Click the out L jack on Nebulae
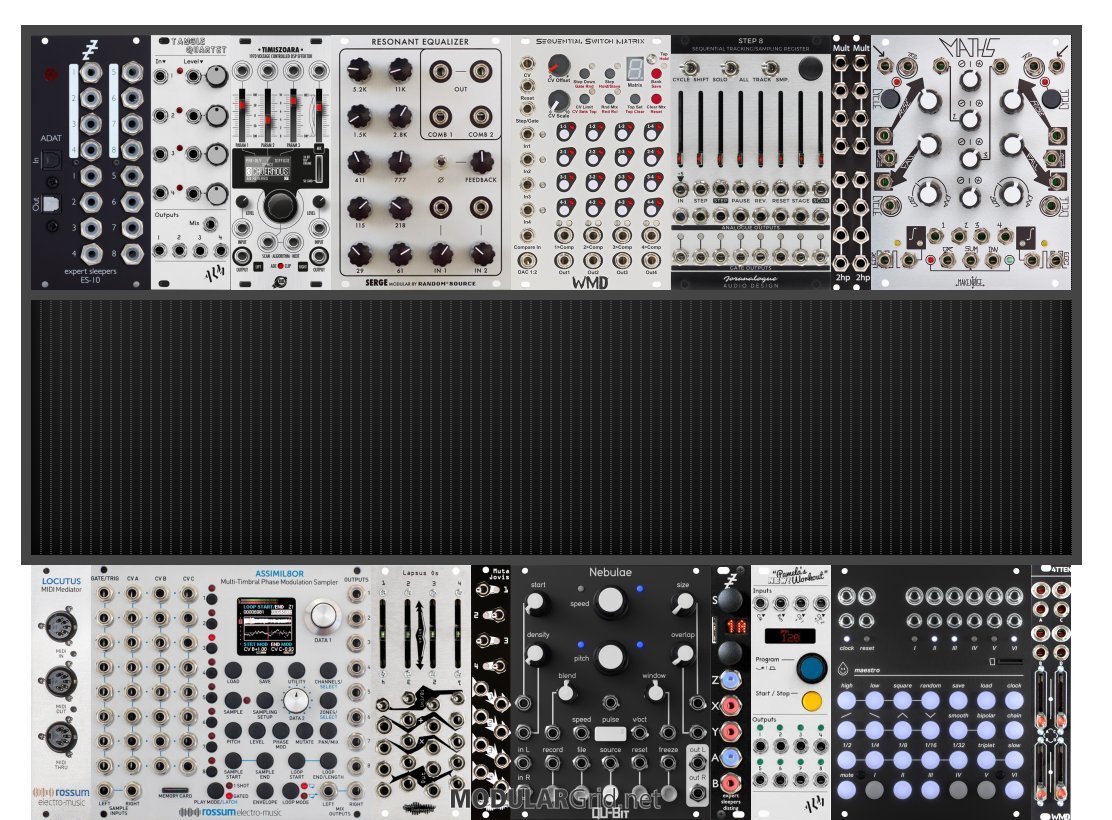 (698, 763)
